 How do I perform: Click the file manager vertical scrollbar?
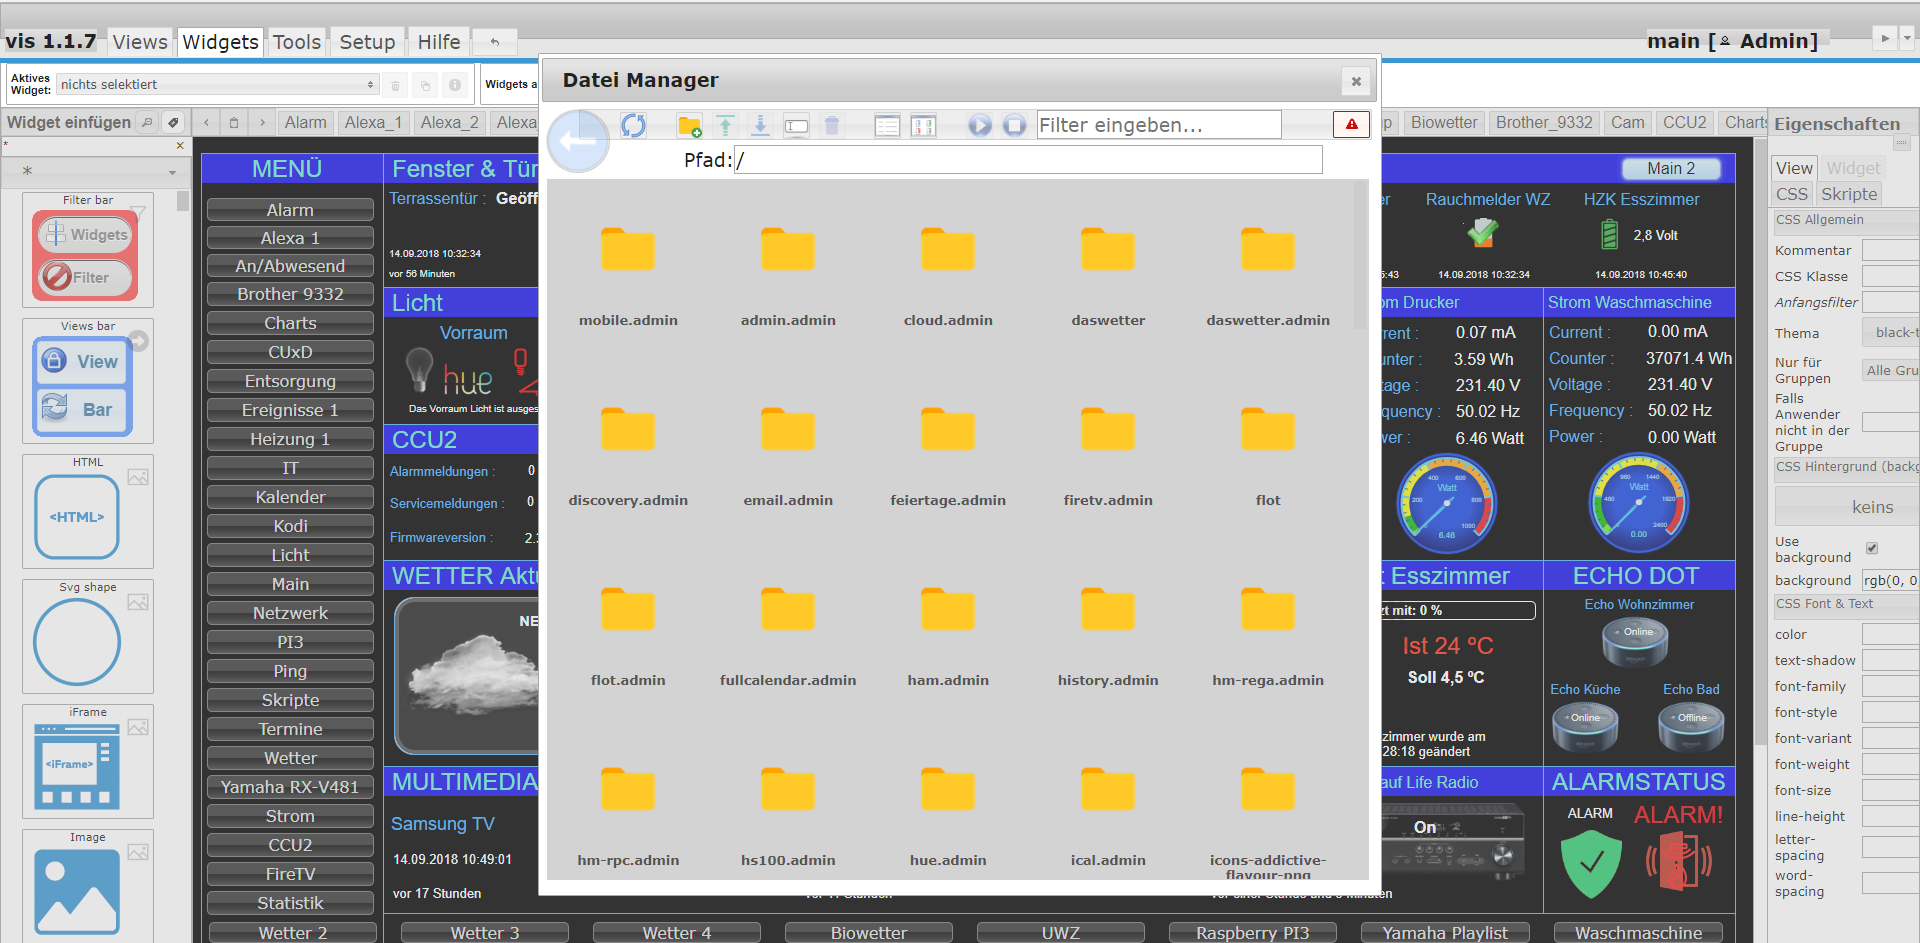(1360, 255)
